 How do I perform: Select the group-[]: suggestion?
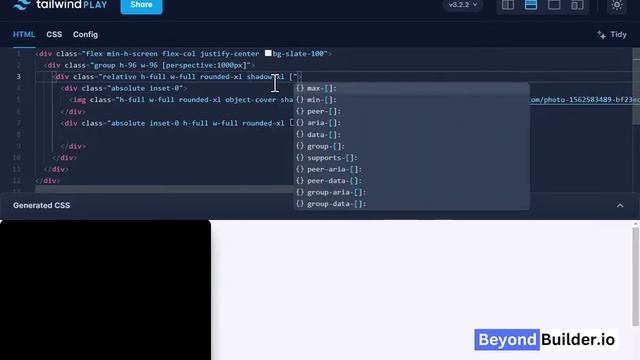pyautogui.click(x=411, y=146)
